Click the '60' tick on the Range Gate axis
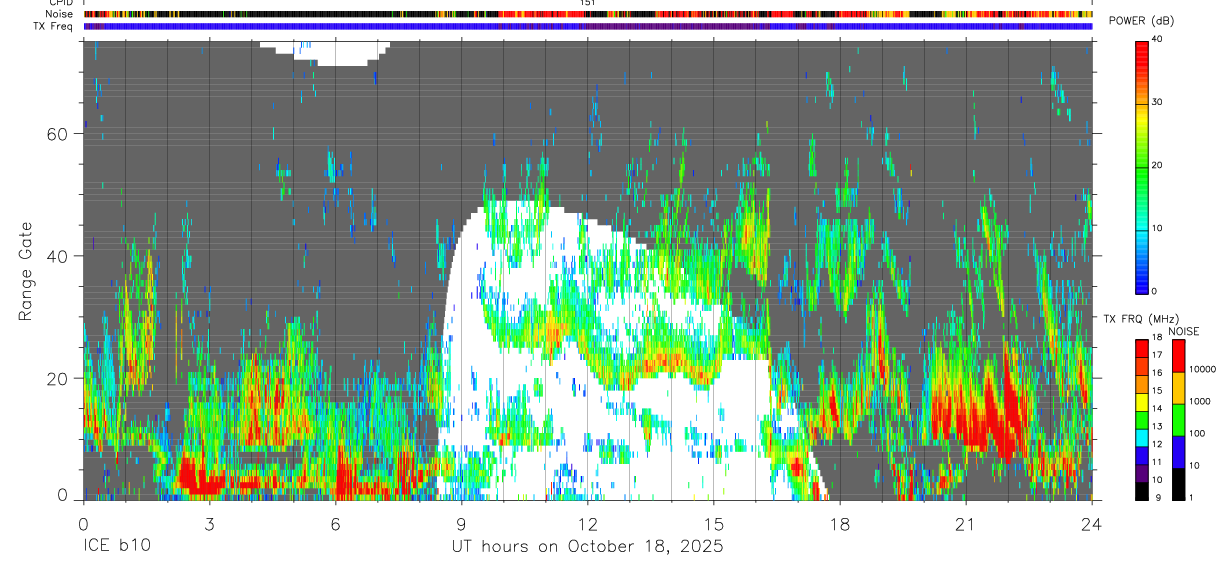Image resolution: width=1228 pixels, height=567 pixels. click(57, 134)
